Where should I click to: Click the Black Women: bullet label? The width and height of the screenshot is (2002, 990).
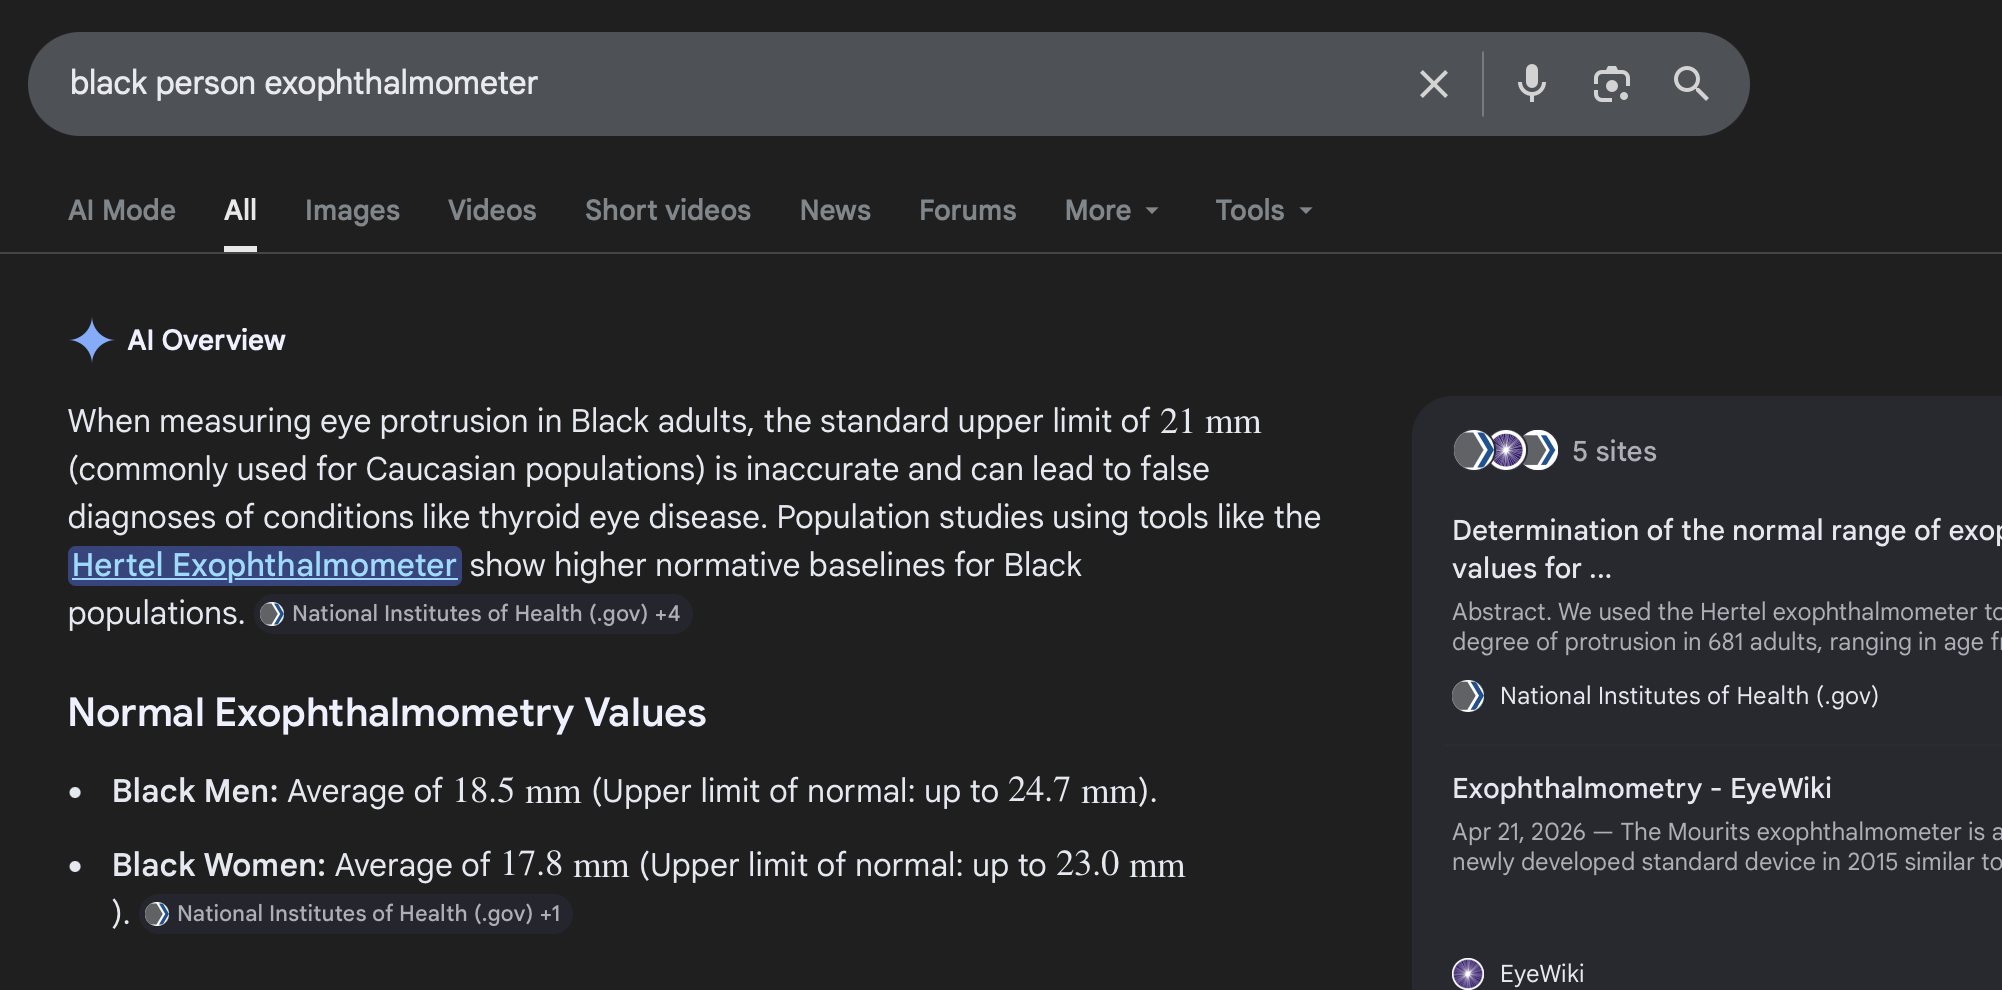[x=219, y=865]
